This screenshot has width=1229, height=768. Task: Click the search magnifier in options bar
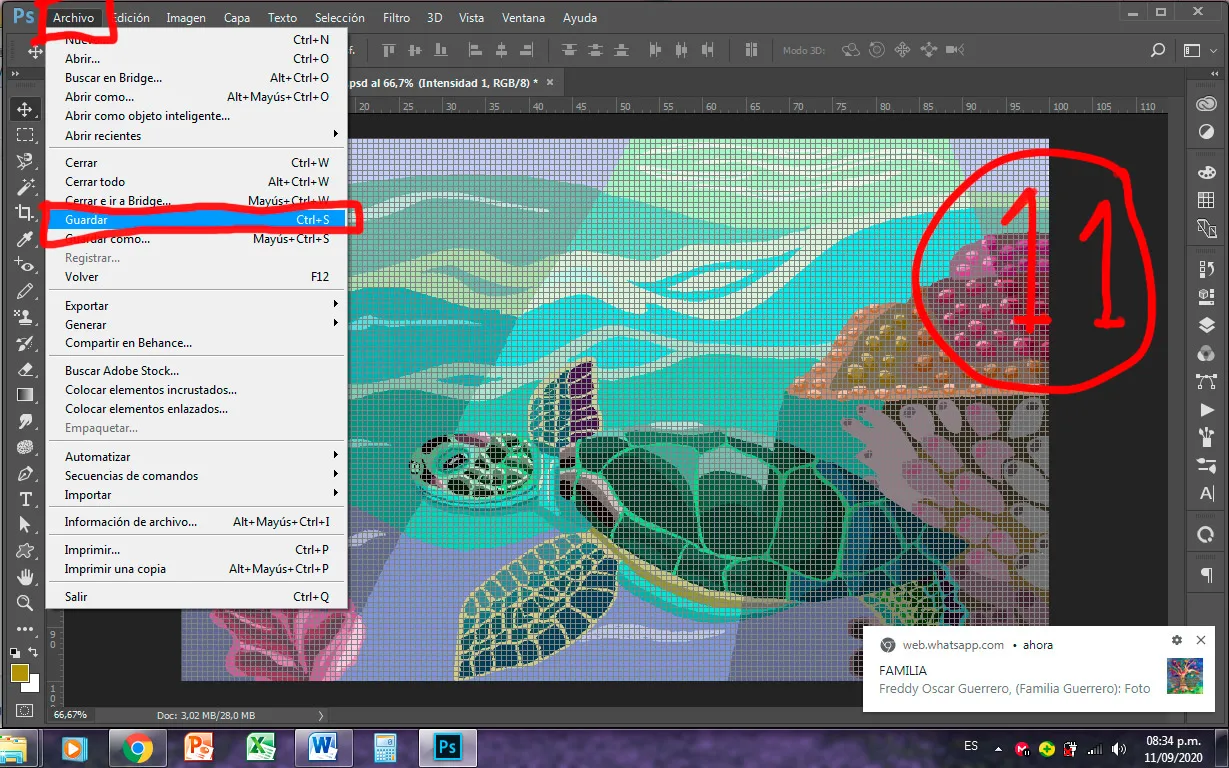coord(1158,50)
